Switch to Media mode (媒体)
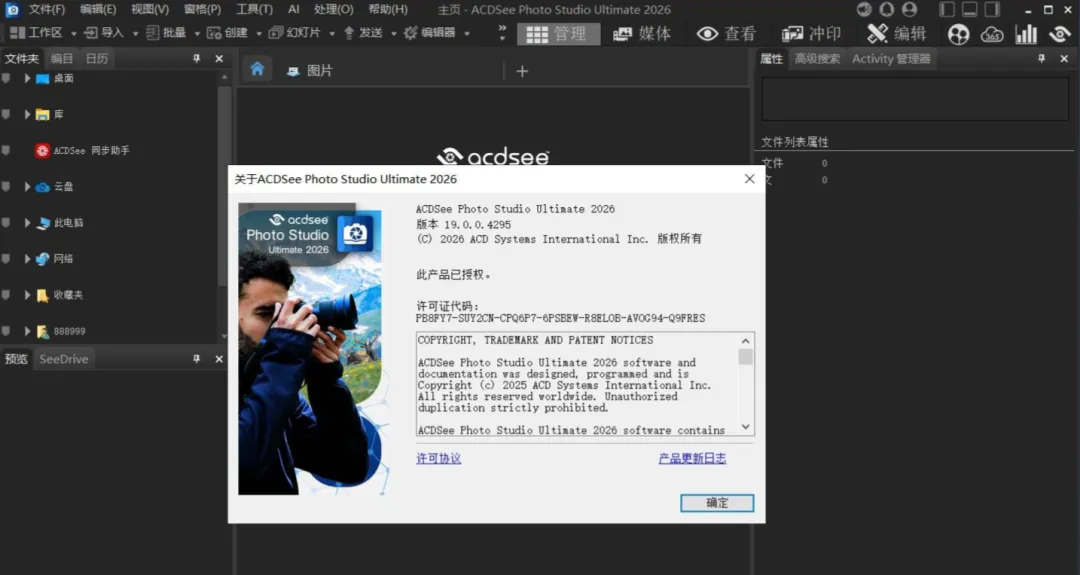1080x575 pixels. pos(641,34)
